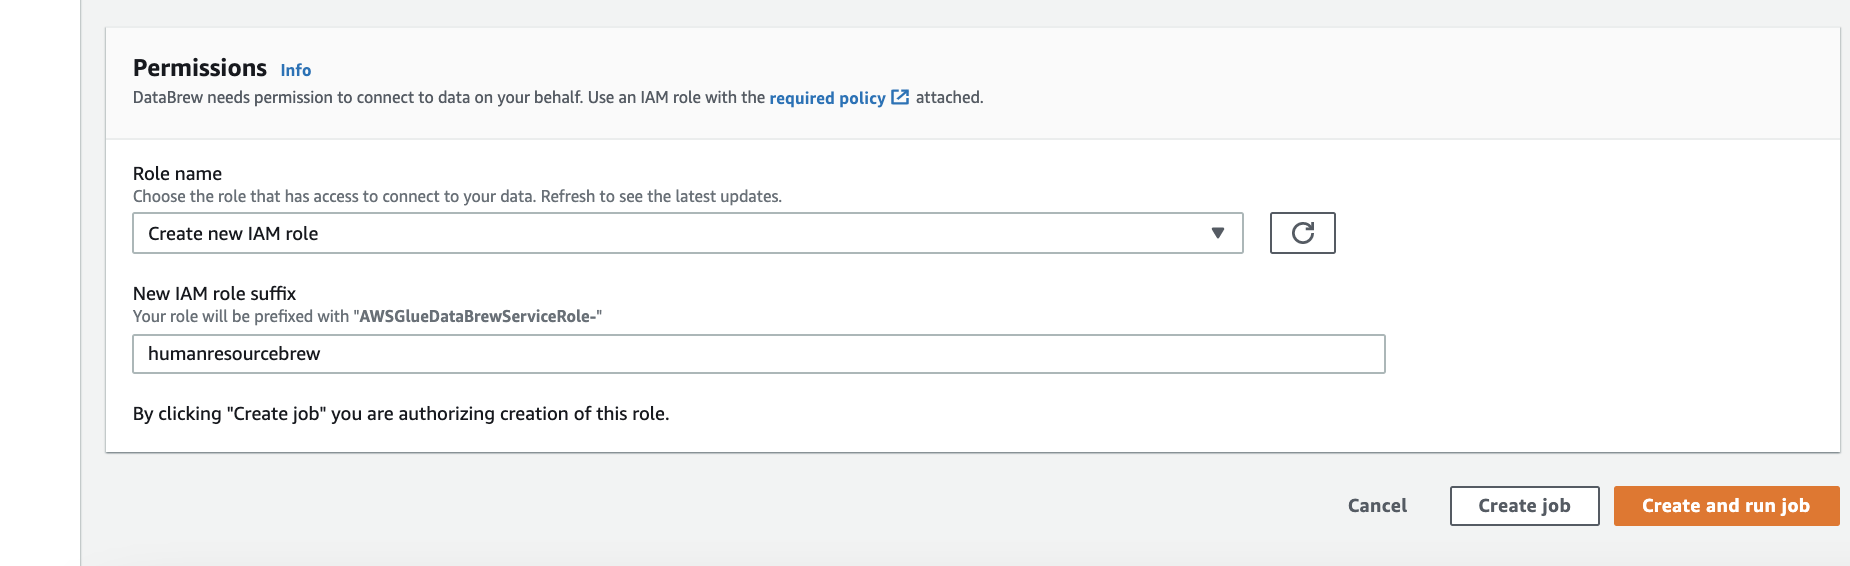Viewport: 1850px width, 566px height.
Task: Select the Create new IAM role value text
Action: point(233,234)
